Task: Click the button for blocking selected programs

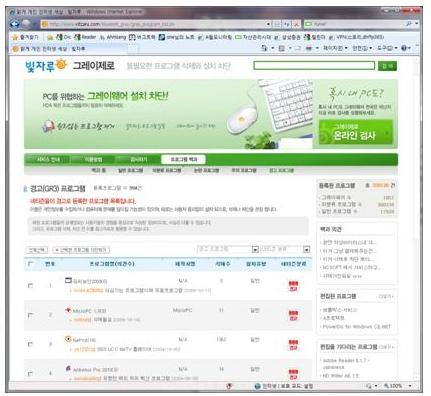Action: [81, 250]
